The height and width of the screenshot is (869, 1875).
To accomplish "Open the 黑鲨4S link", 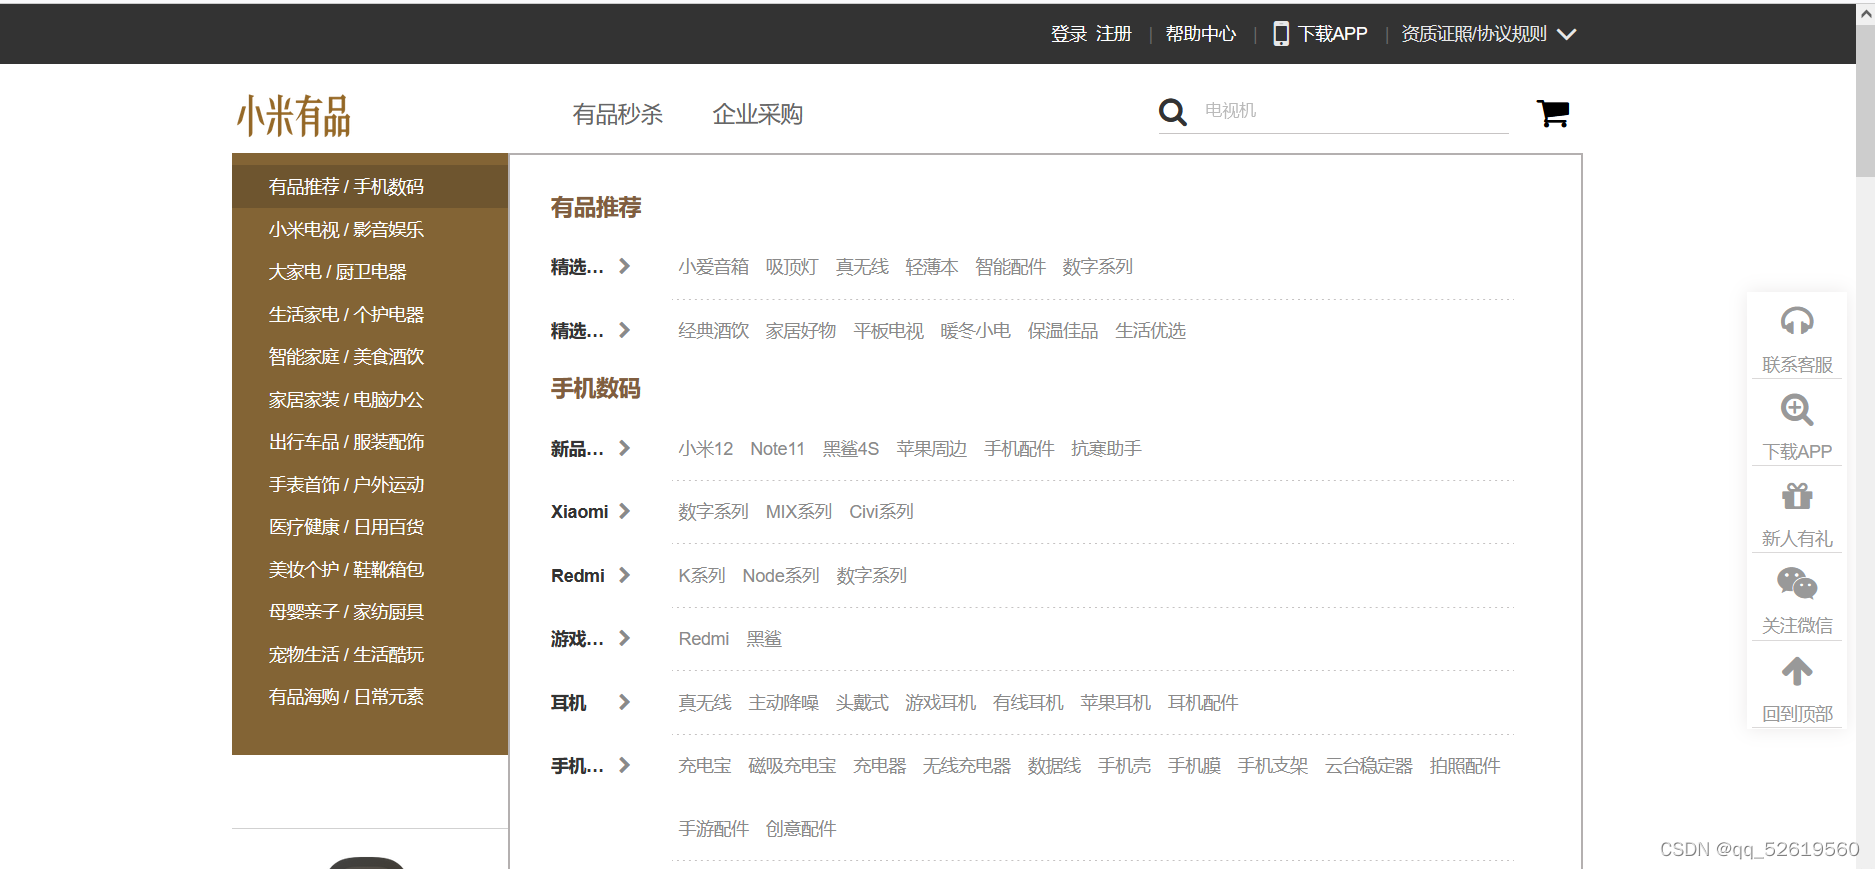I will (851, 449).
